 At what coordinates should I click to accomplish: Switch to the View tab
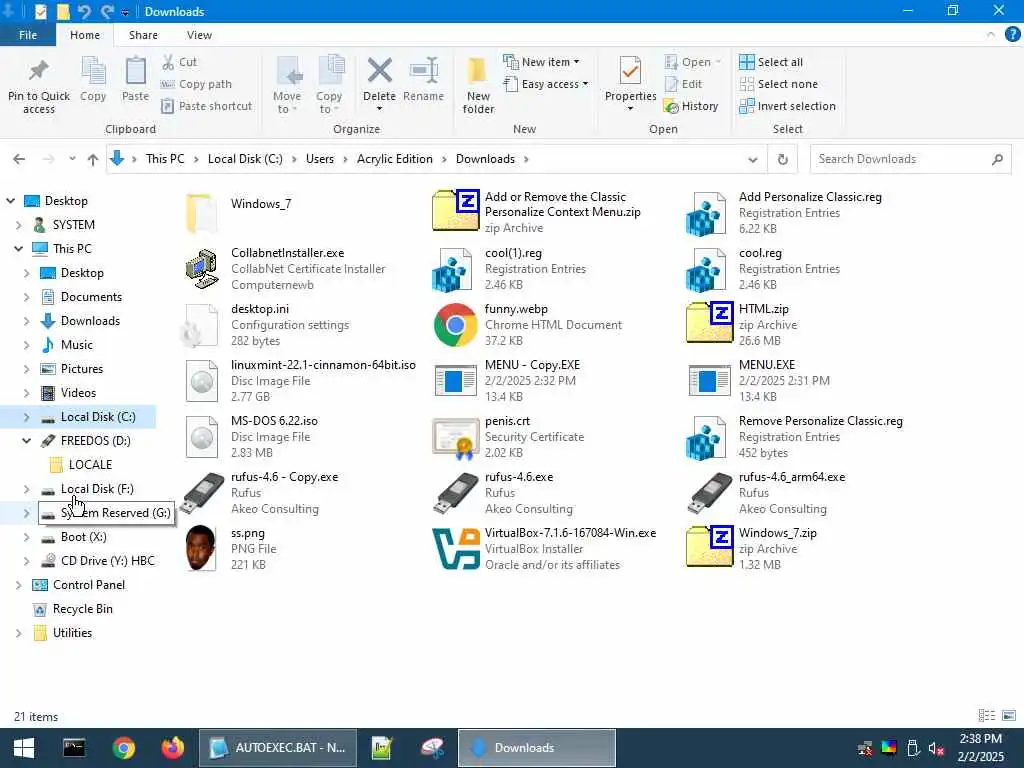coord(199,35)
